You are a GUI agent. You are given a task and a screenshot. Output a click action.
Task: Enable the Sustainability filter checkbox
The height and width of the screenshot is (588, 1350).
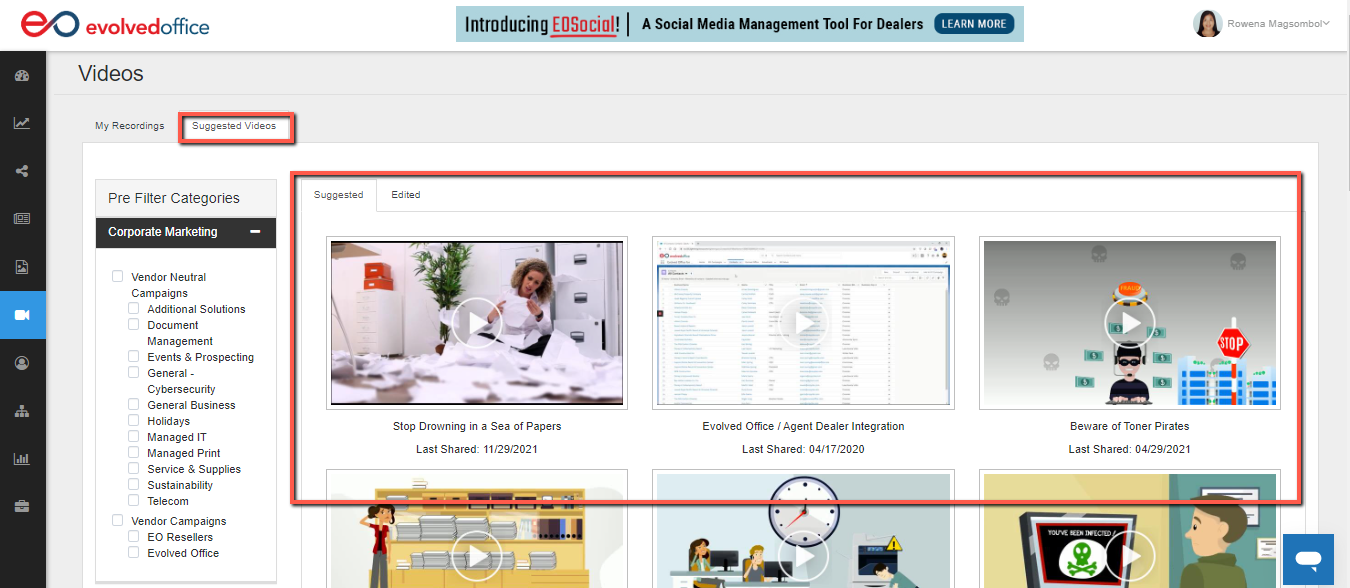pos(134,485)
